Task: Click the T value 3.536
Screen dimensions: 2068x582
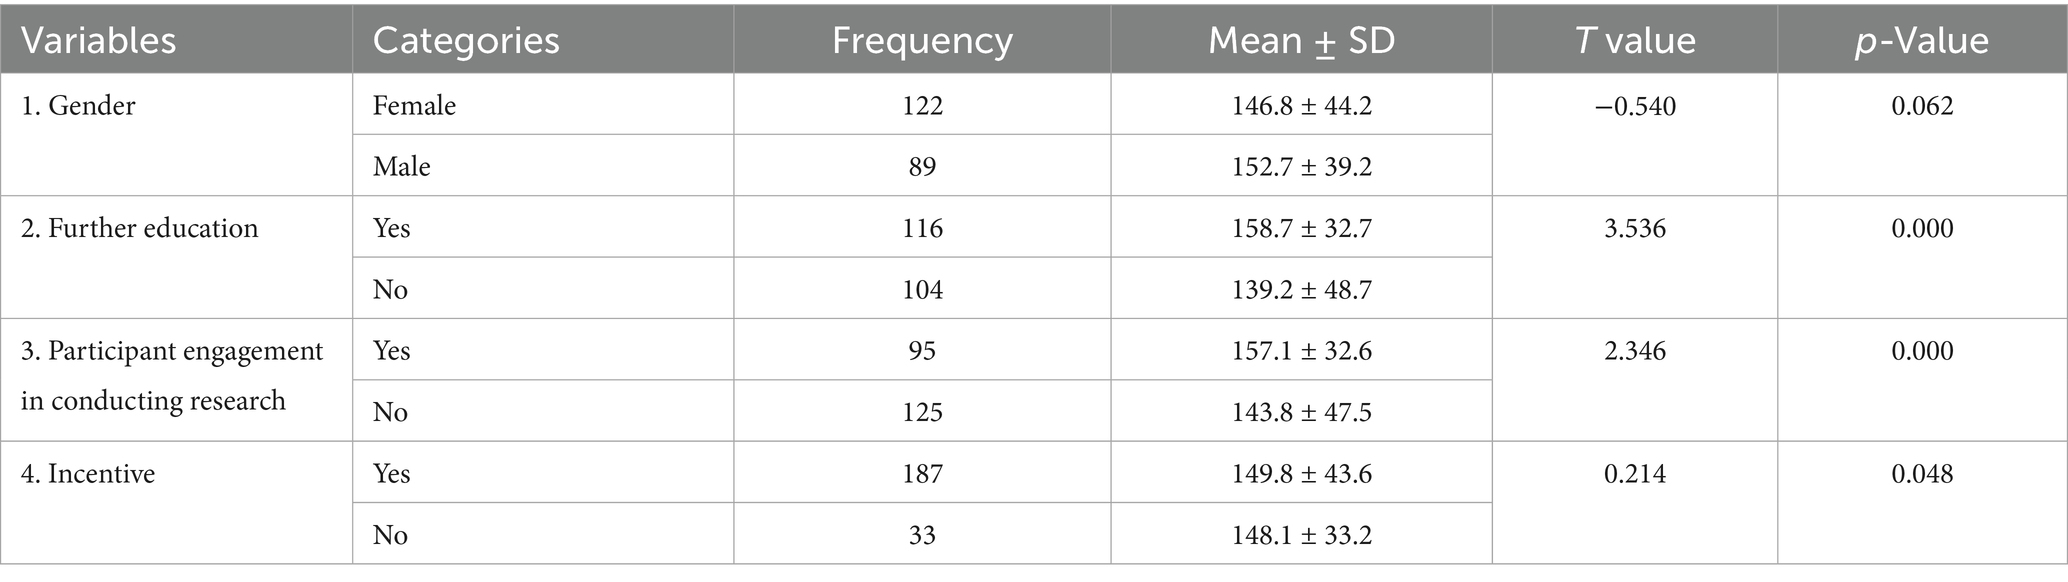Action: pos(1635,228)
